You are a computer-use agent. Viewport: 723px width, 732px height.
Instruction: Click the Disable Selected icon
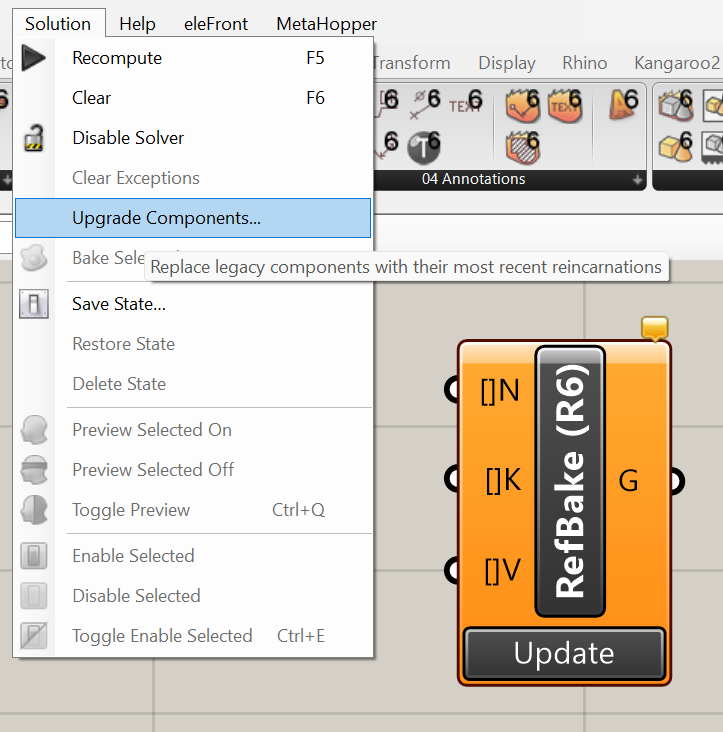pos(34,596)
